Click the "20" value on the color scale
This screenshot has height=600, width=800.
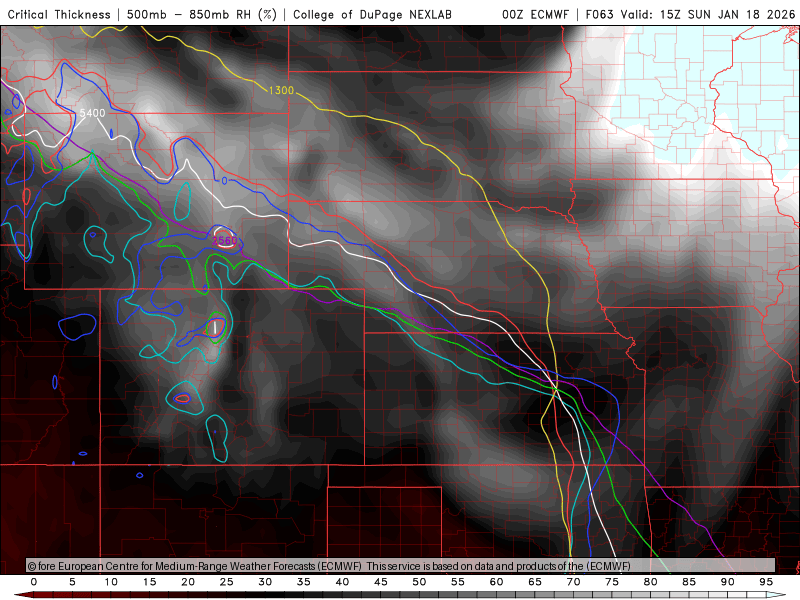[188, 582]
